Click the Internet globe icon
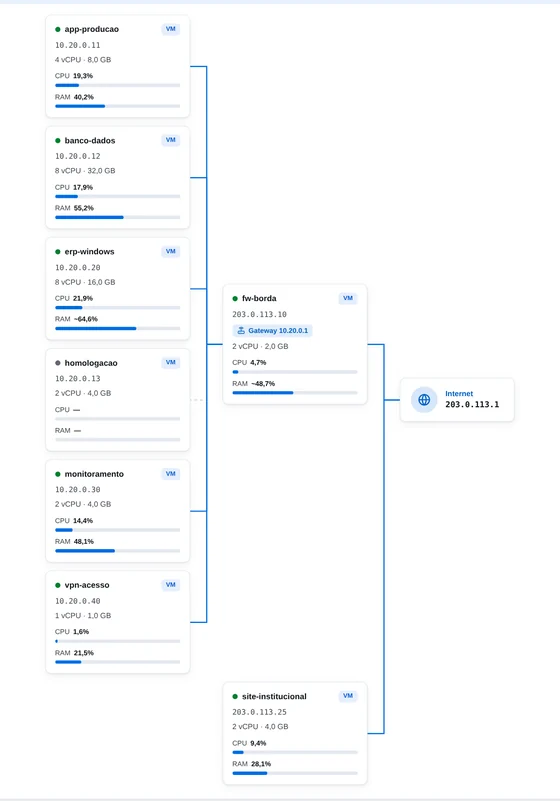The image size is (560, 801). pyautogui.click(x=424, y=399)
